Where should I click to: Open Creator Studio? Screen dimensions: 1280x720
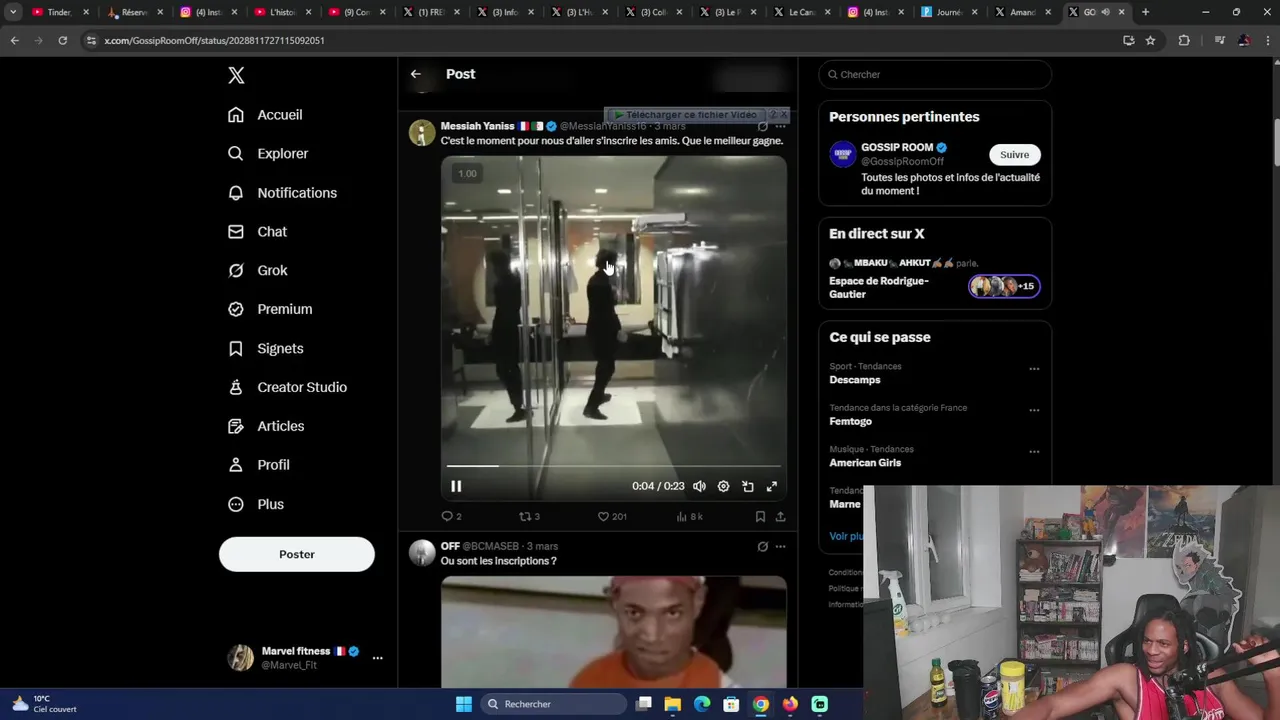[287, 388]
